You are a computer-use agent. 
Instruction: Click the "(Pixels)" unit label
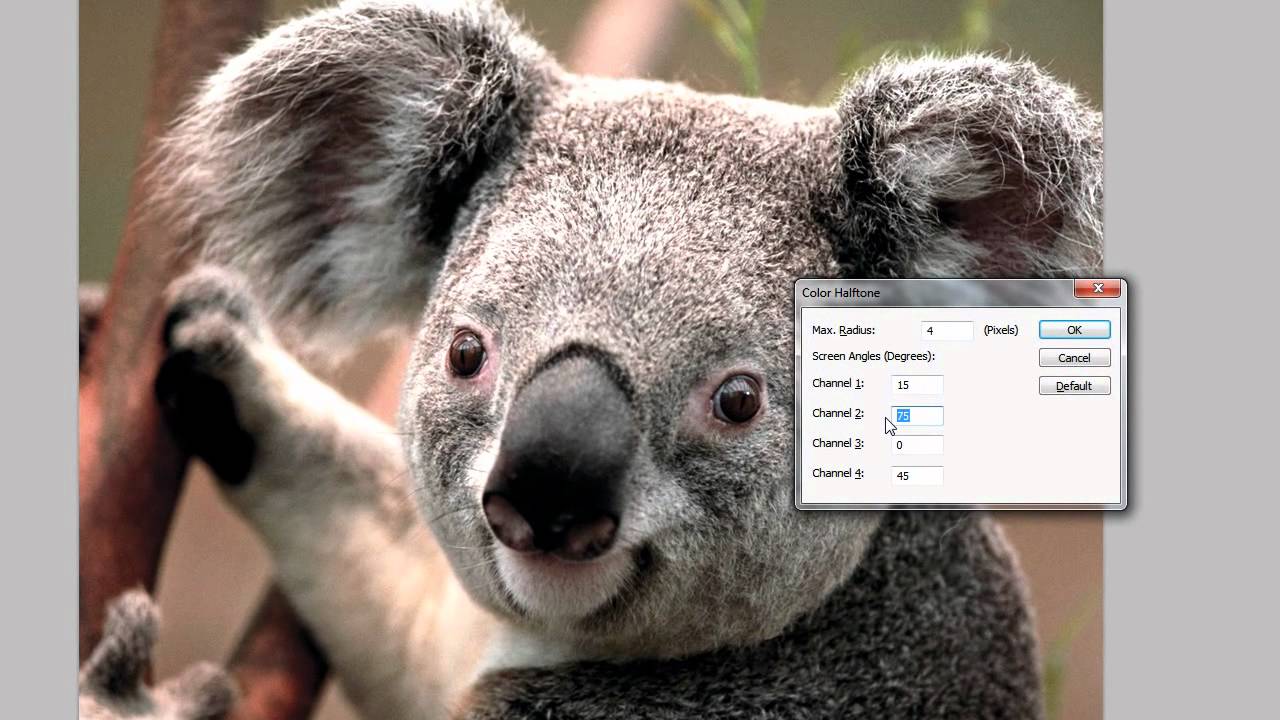(x=1000, y=330)
